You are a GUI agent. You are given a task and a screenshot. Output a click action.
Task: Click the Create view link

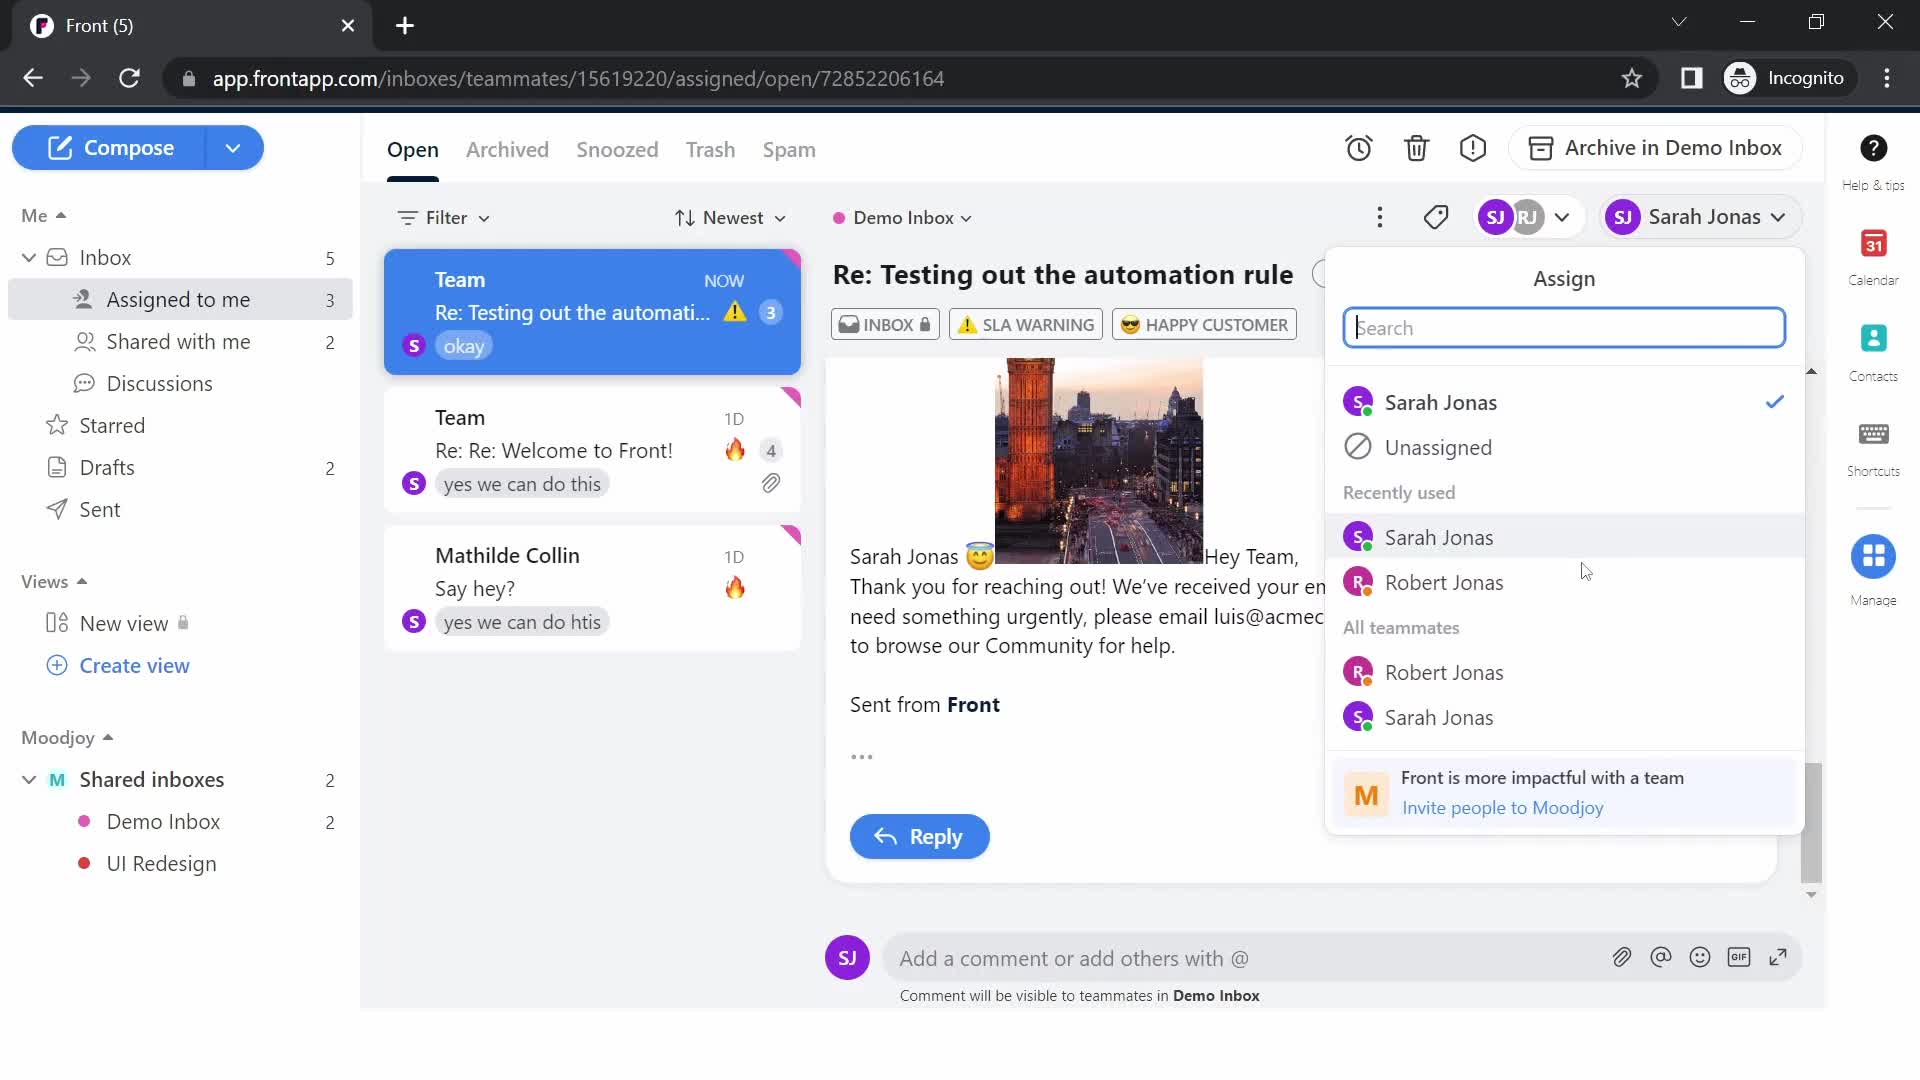point(134,665)
